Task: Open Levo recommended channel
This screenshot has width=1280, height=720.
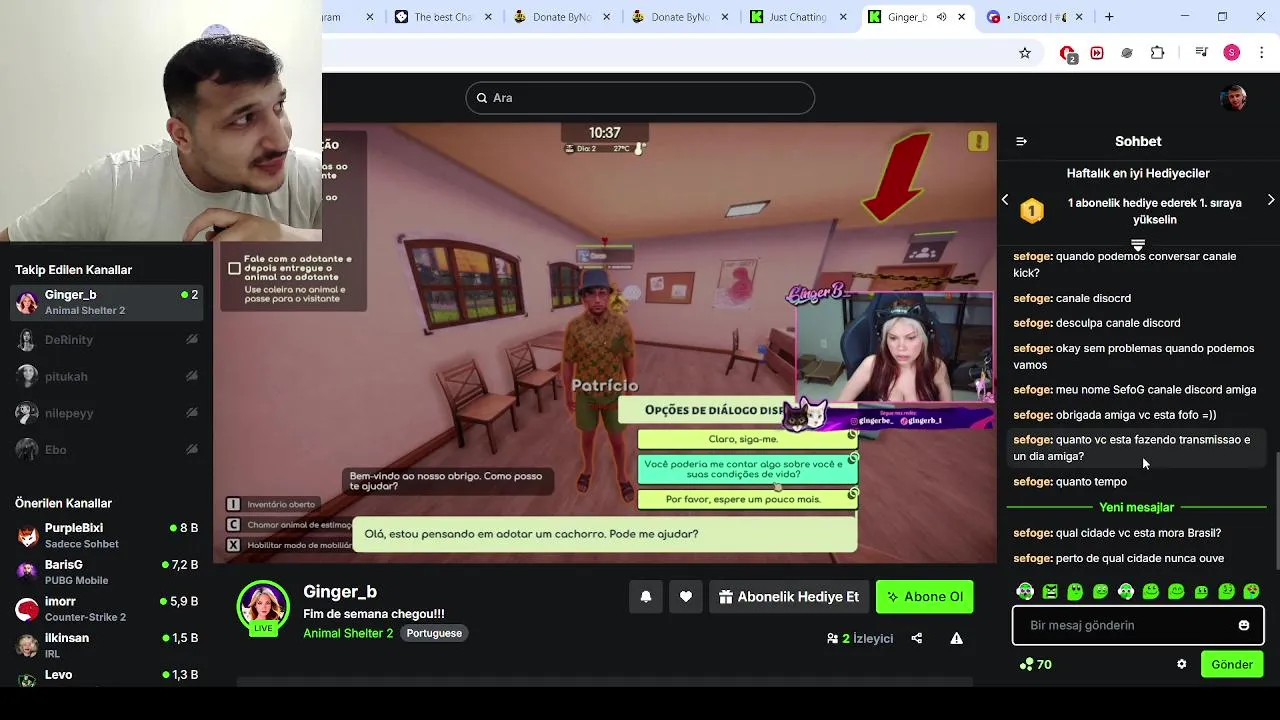Action: (x=107, y=675)
